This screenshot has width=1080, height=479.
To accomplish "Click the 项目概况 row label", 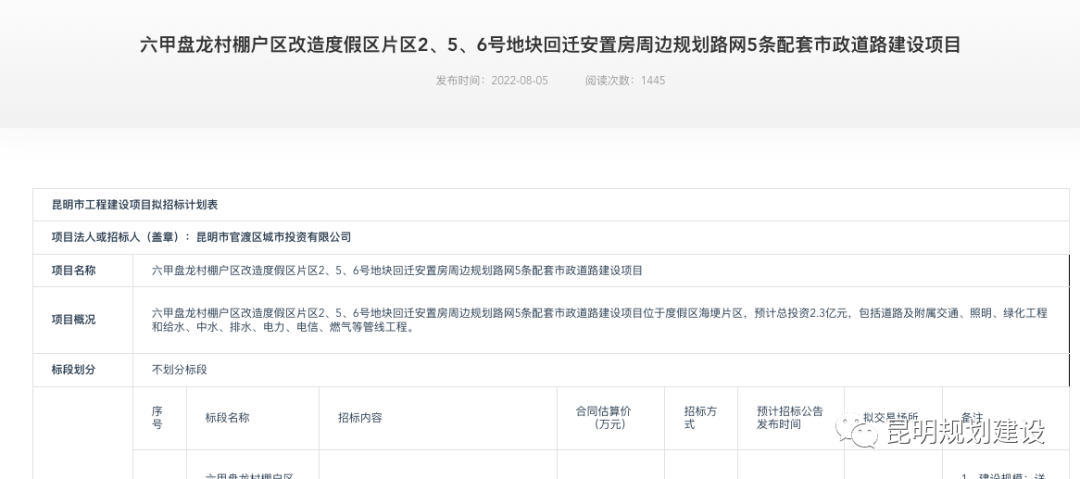I will [74, 320].
